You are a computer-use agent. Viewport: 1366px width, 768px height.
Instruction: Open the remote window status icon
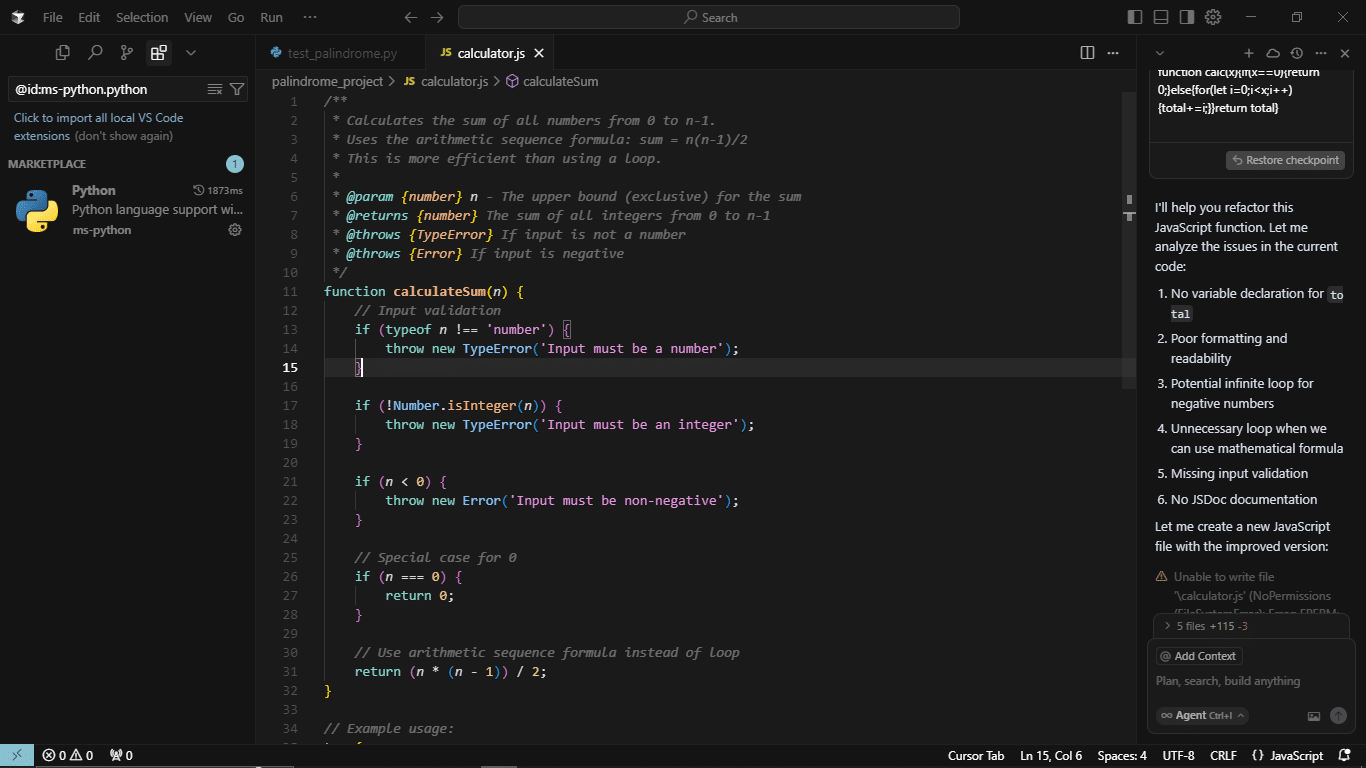point(17,756)
